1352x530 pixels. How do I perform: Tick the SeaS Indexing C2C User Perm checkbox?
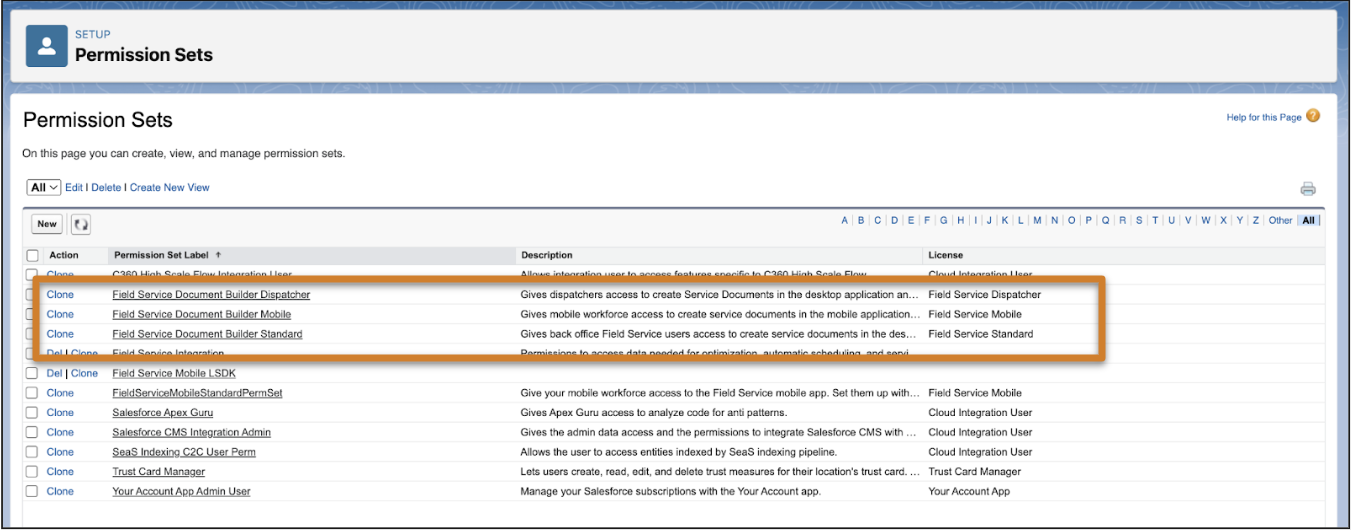coord(33,452)
